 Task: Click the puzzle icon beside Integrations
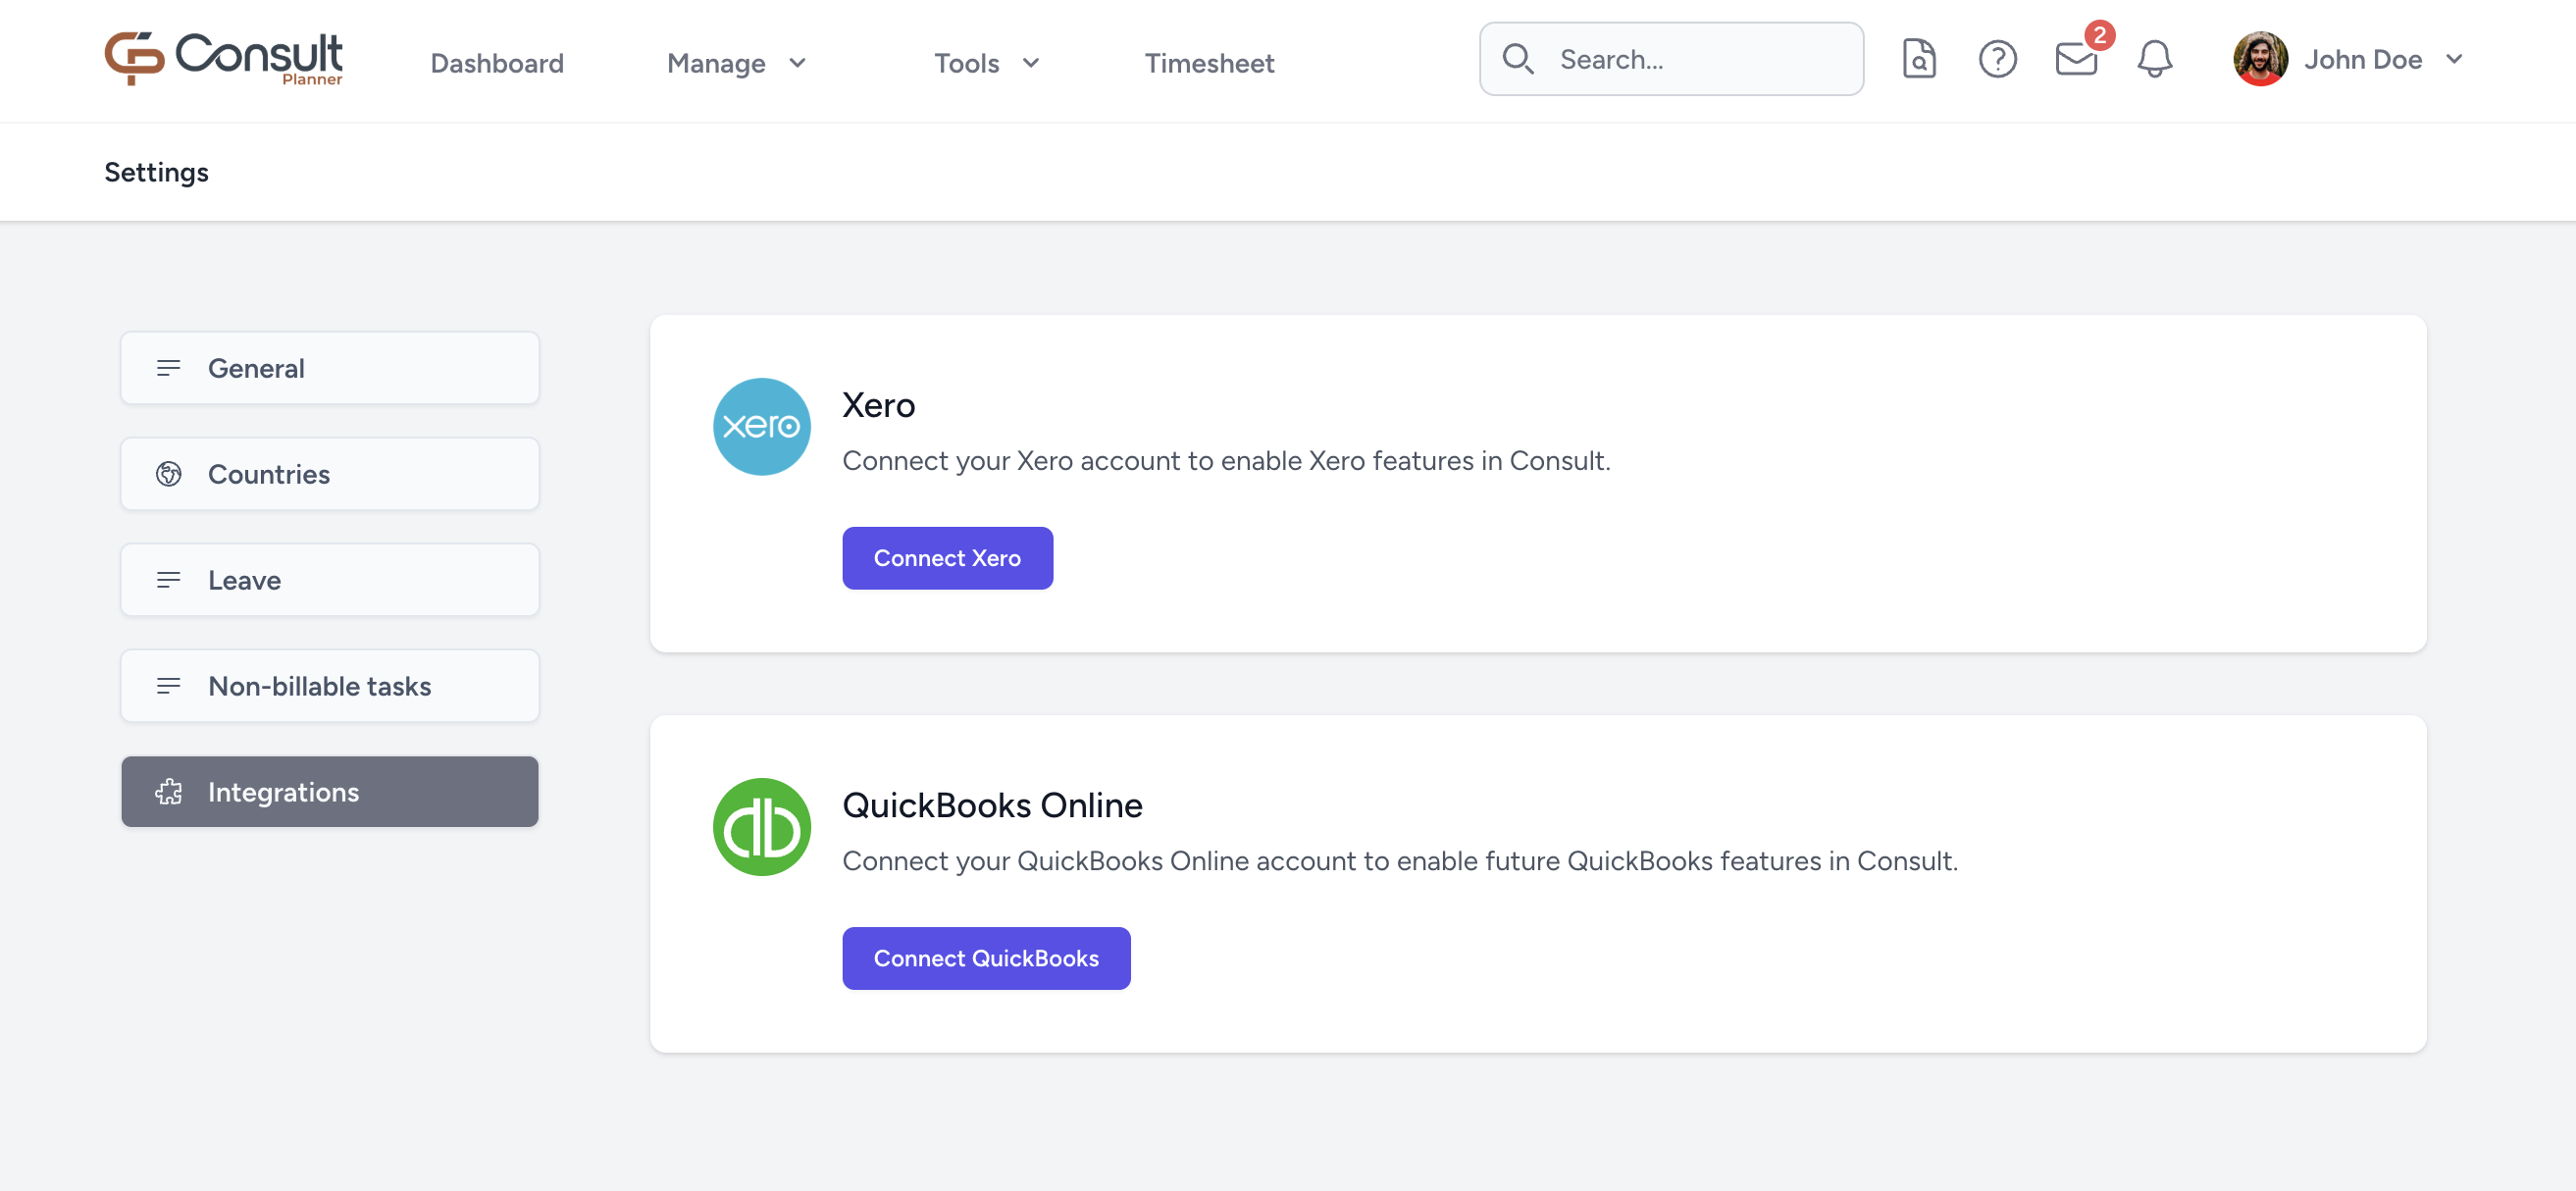coord(168,792)
